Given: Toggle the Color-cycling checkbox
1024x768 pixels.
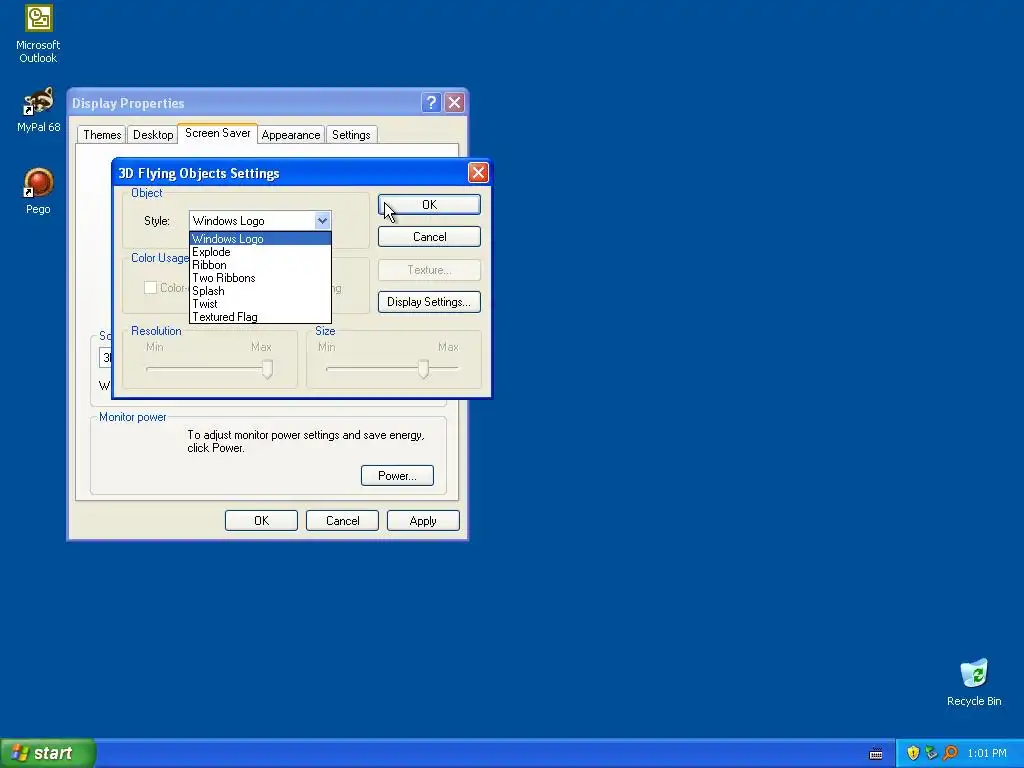Looking at the screenshot, I should [150, 287].
